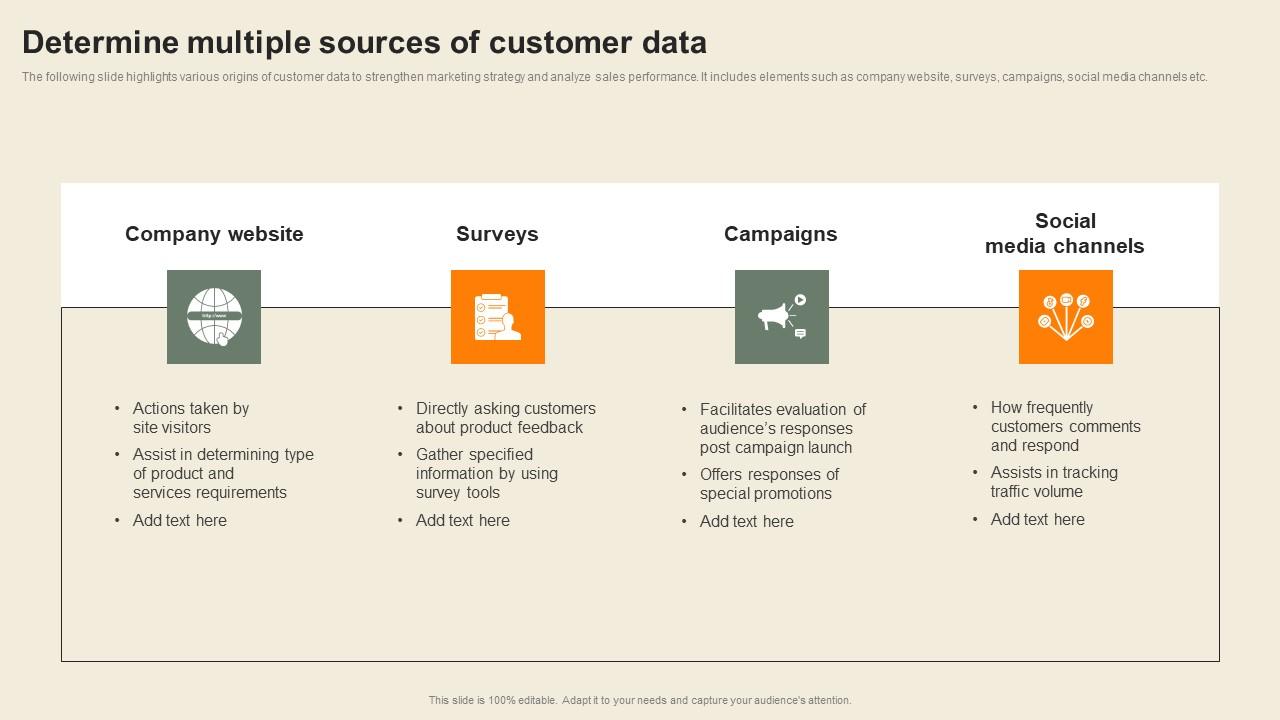1280x720 pixels.
Task: Select the slide subtitle description text
Action: [614, 77]
